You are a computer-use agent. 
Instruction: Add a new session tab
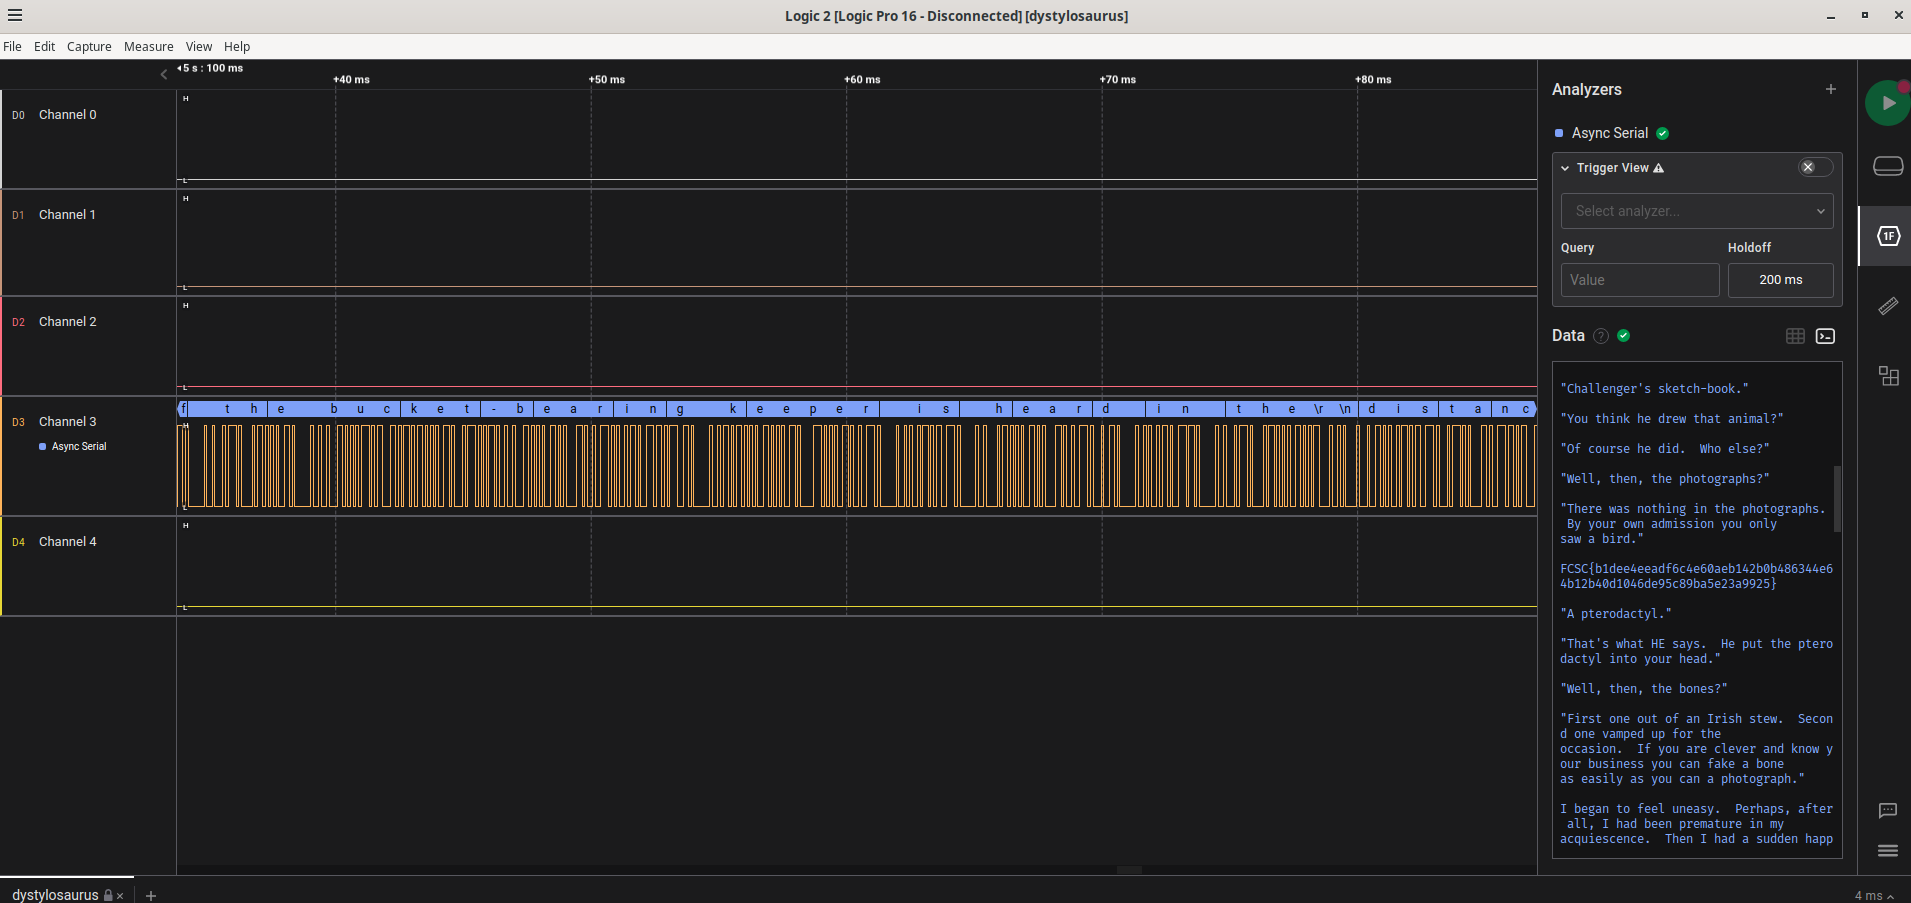[151, 896]
